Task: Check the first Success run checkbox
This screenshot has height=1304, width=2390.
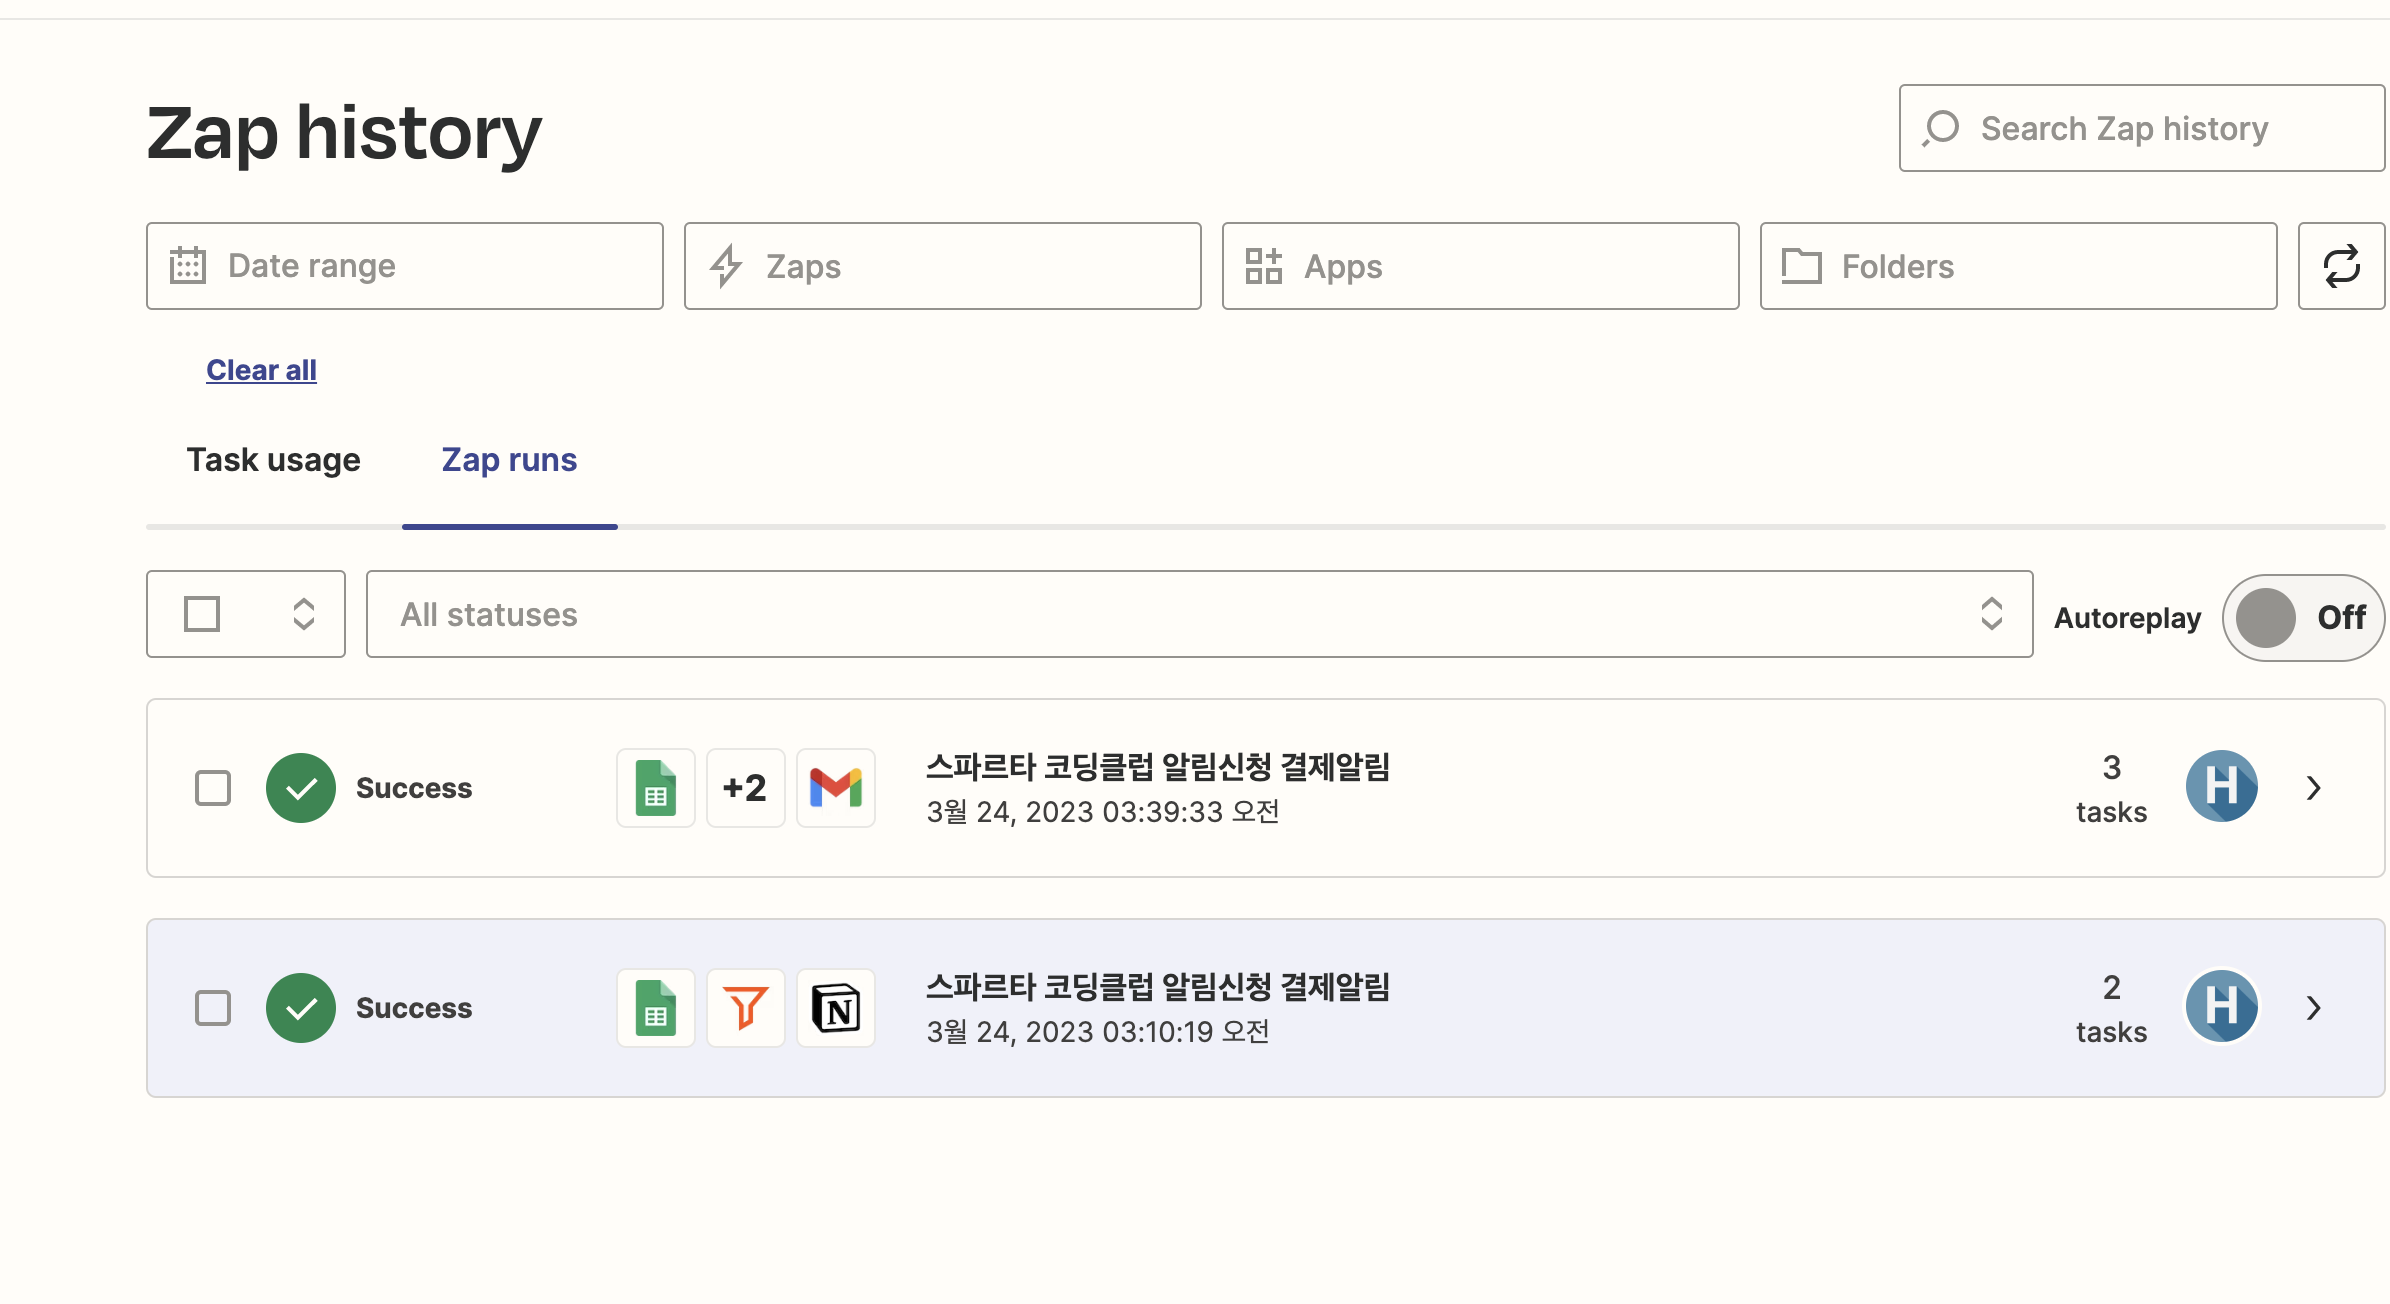Action: pos(213,788)
